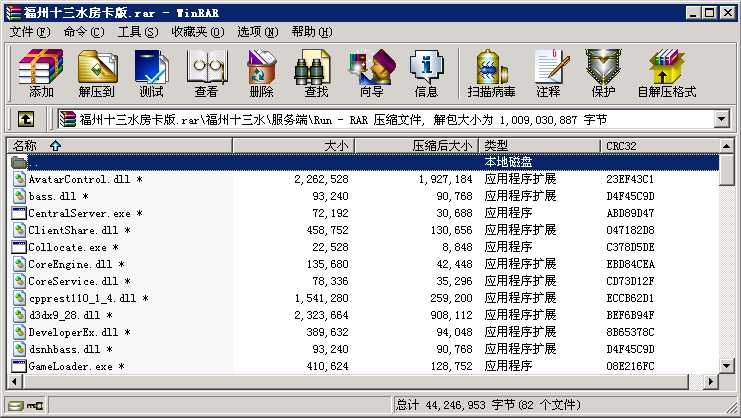Open the Commands (命令) menu
Viewport: 741px width, 418px height.
(84, 32)
